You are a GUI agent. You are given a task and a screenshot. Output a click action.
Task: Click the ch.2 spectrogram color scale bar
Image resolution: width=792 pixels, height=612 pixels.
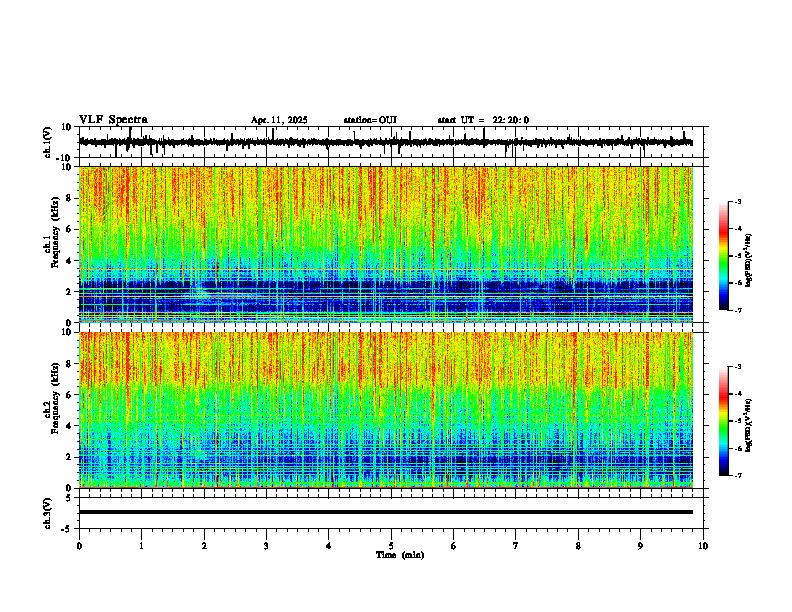(724, 421)
